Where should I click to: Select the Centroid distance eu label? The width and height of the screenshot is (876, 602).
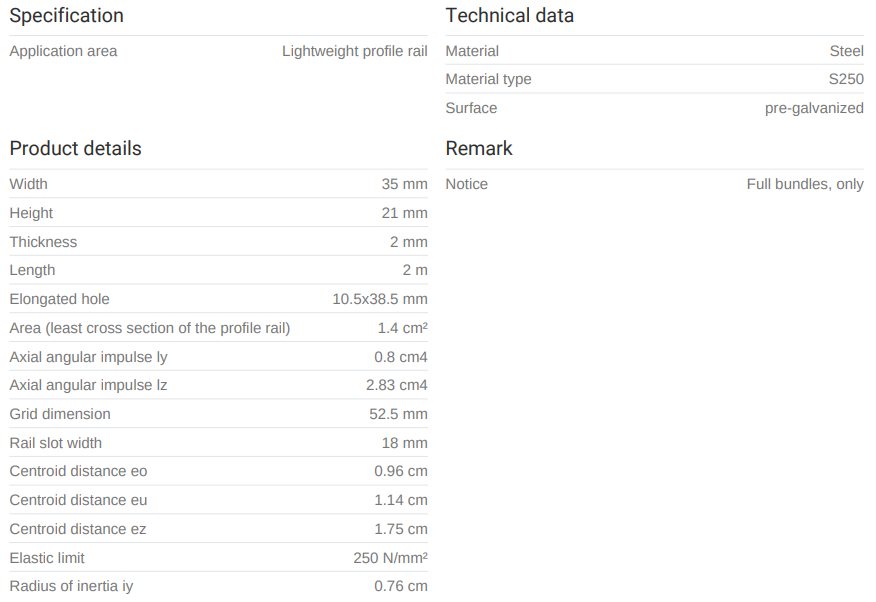click(x=78, y=500)
